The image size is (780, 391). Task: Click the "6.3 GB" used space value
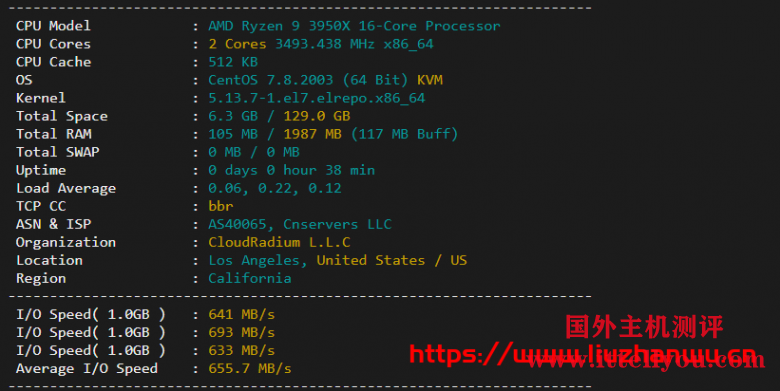pos(233,116)
